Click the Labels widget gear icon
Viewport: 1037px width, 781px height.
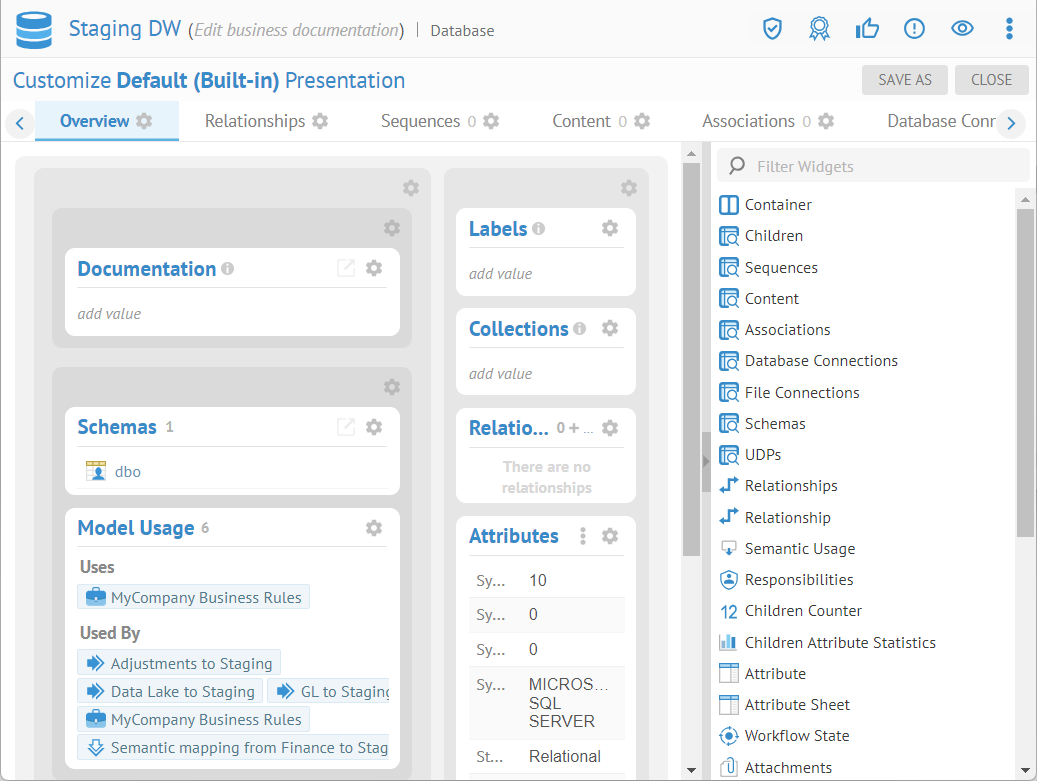click(x=610, y=228)
